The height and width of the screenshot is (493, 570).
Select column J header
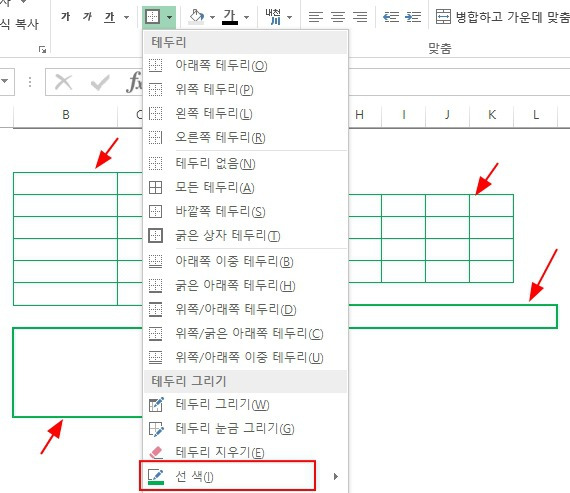[x=447, y=115]
